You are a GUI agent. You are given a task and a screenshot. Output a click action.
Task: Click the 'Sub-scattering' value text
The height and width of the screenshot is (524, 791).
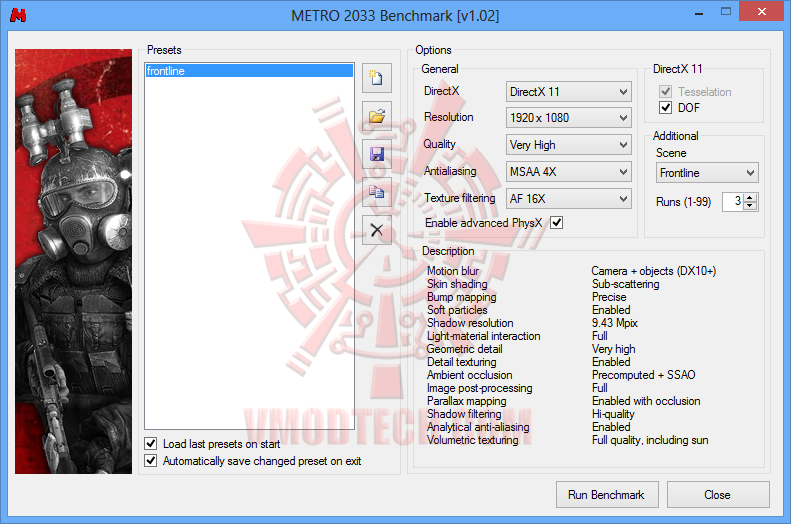coord(626,284)
